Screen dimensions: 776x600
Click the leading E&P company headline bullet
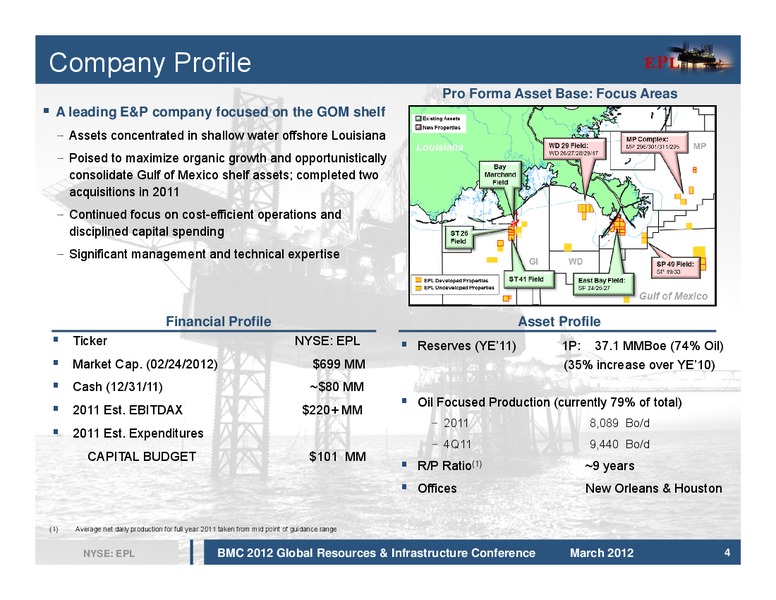tap(220, 112)
